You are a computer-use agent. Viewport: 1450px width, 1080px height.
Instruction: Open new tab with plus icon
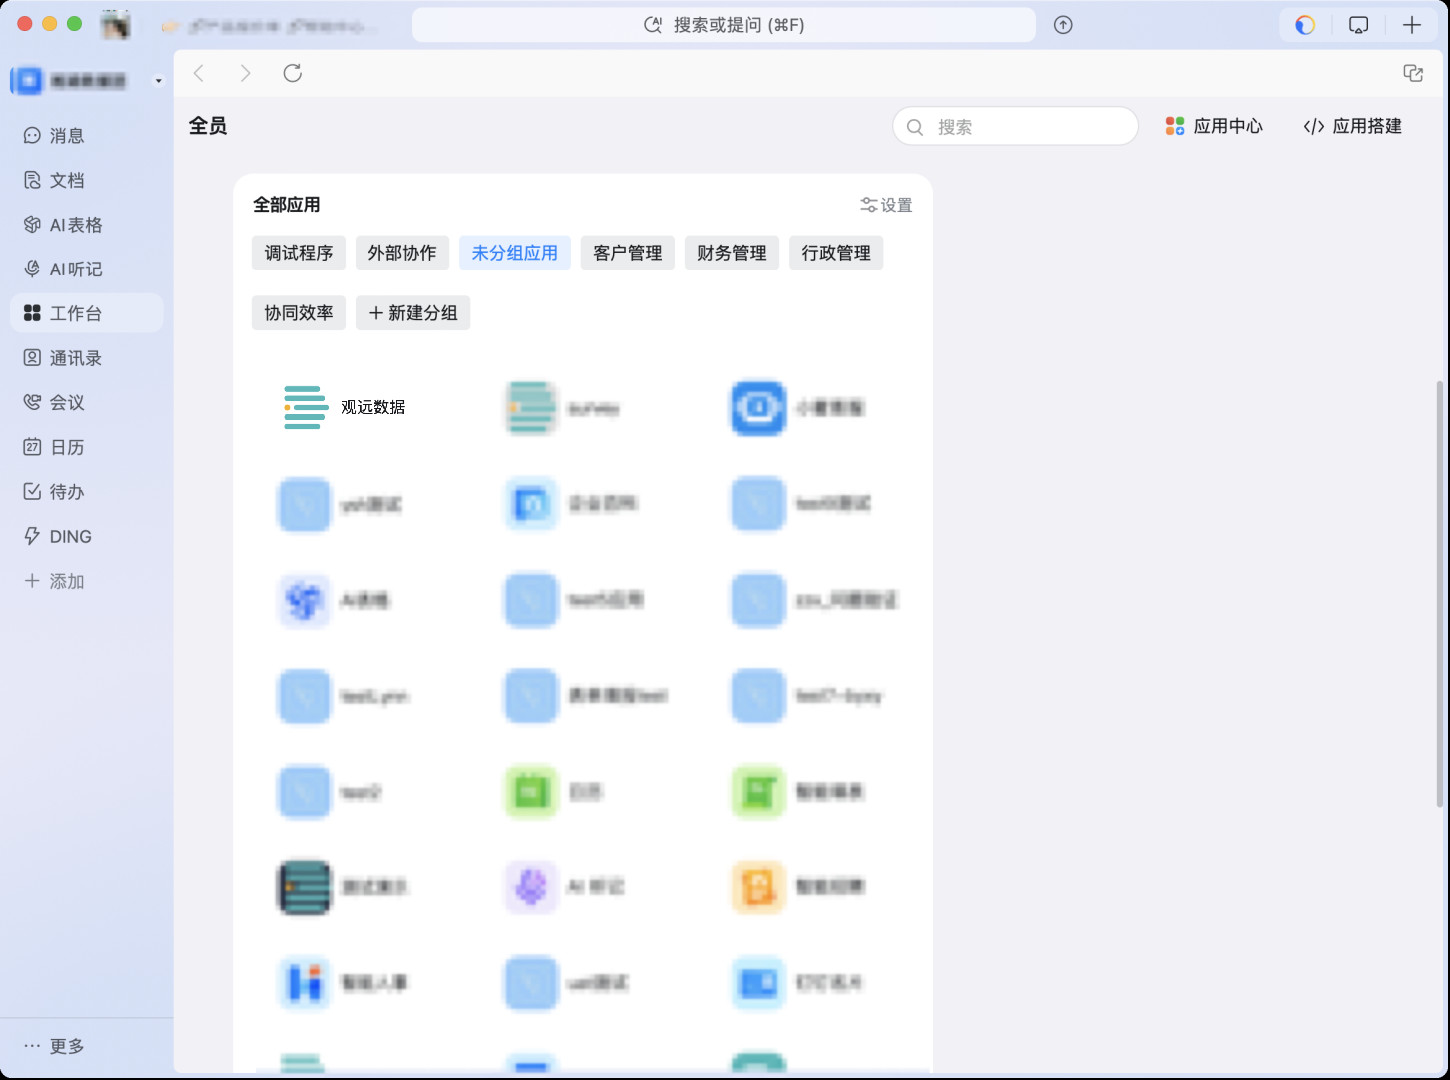coord(1411,25)
